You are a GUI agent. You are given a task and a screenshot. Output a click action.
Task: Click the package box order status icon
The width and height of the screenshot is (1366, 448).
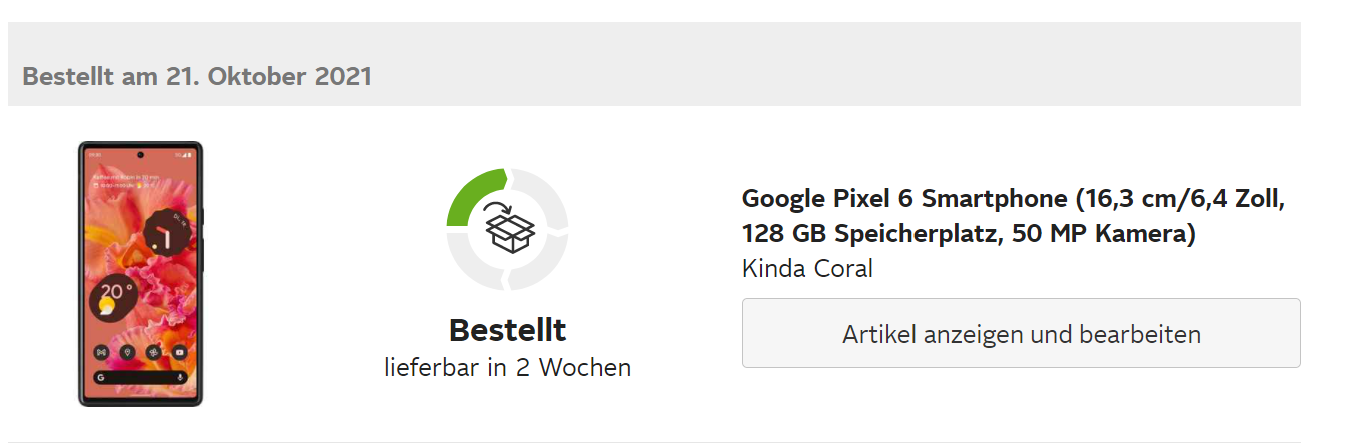509,229
